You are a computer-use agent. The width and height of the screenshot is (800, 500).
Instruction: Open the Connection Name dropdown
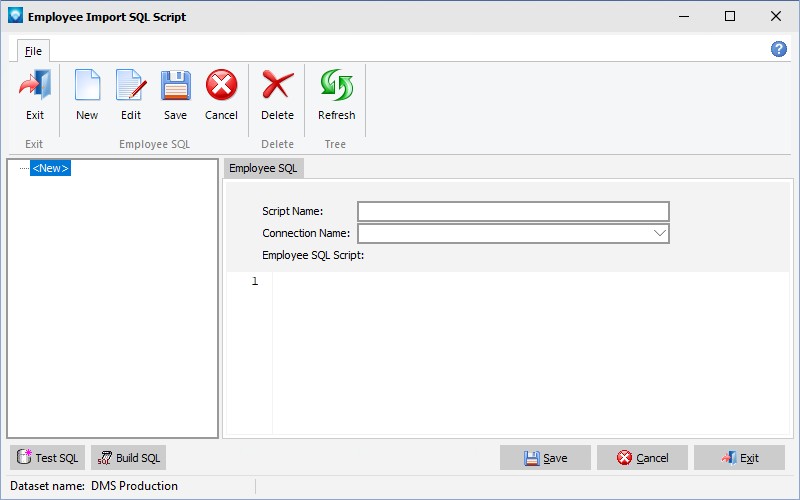click(x=659, y=233)
